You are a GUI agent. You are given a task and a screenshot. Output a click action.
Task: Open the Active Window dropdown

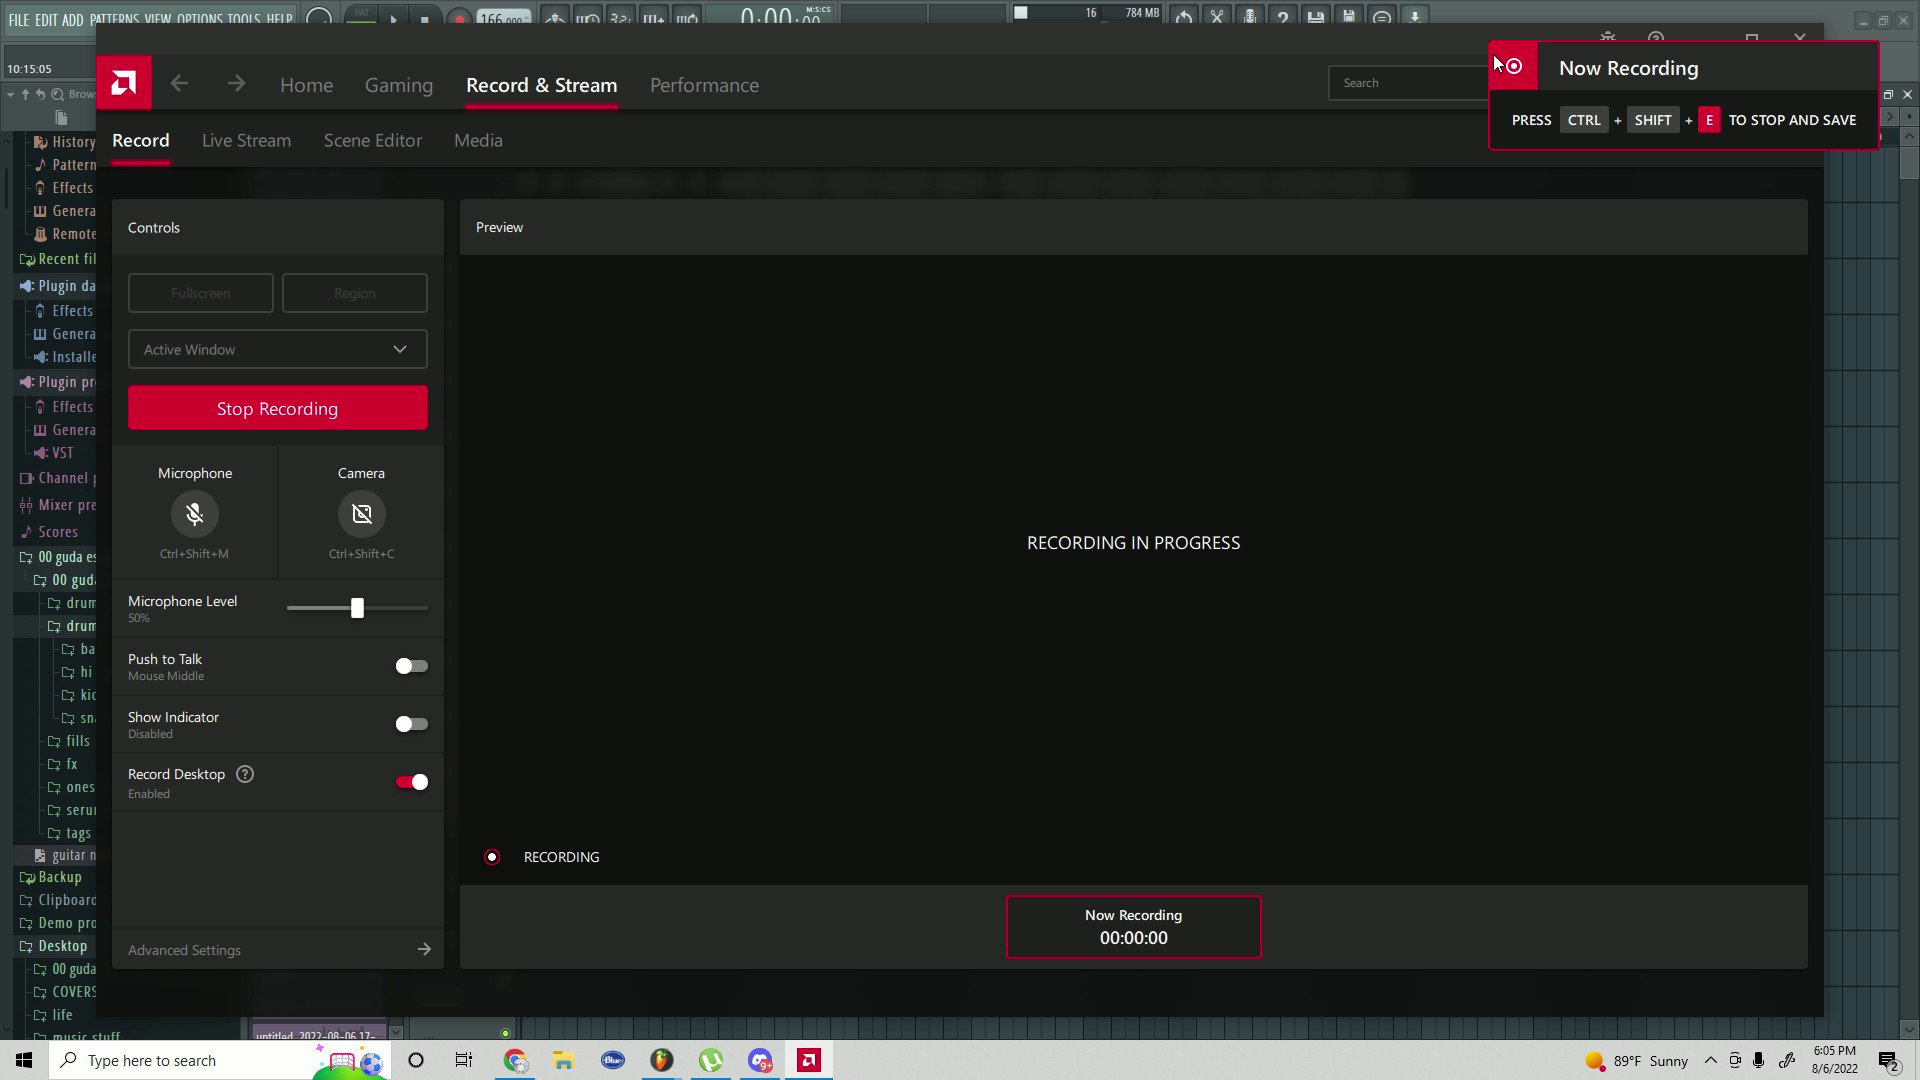coord(277,349)
